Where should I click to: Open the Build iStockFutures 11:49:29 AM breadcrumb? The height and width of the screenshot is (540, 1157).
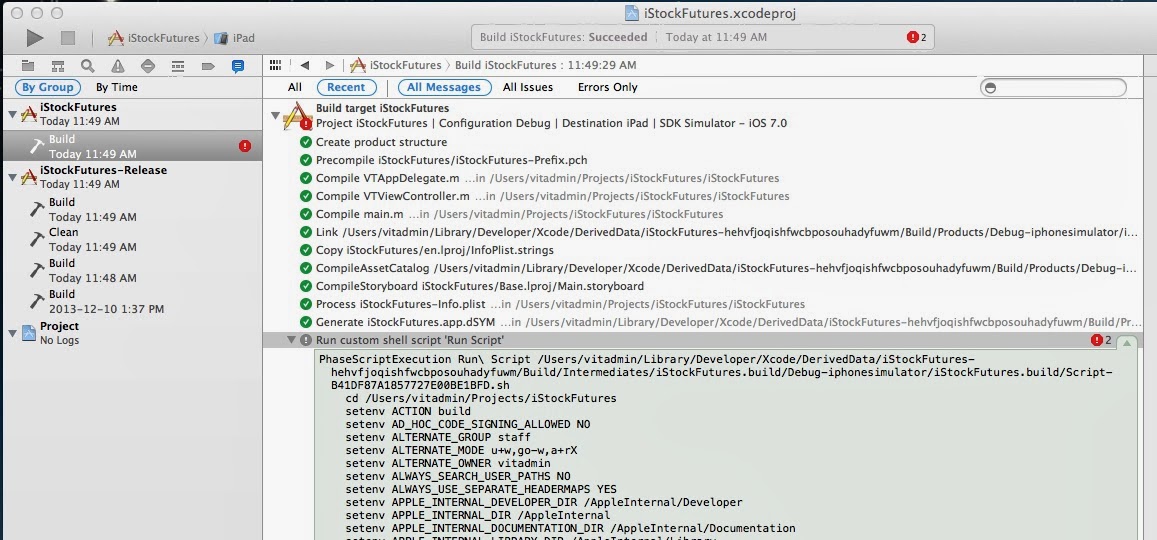click(545, 65)
